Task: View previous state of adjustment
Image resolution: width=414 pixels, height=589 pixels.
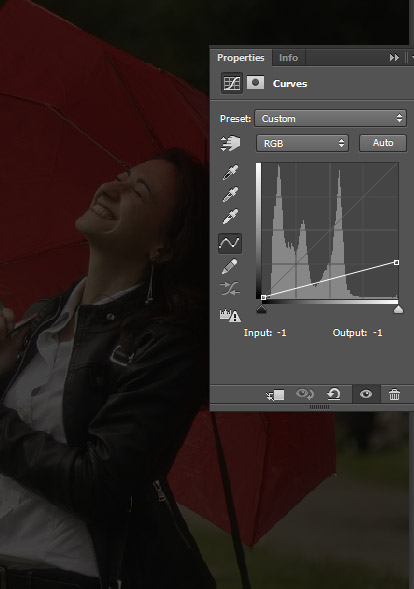Action: click(x=305, y=394)
